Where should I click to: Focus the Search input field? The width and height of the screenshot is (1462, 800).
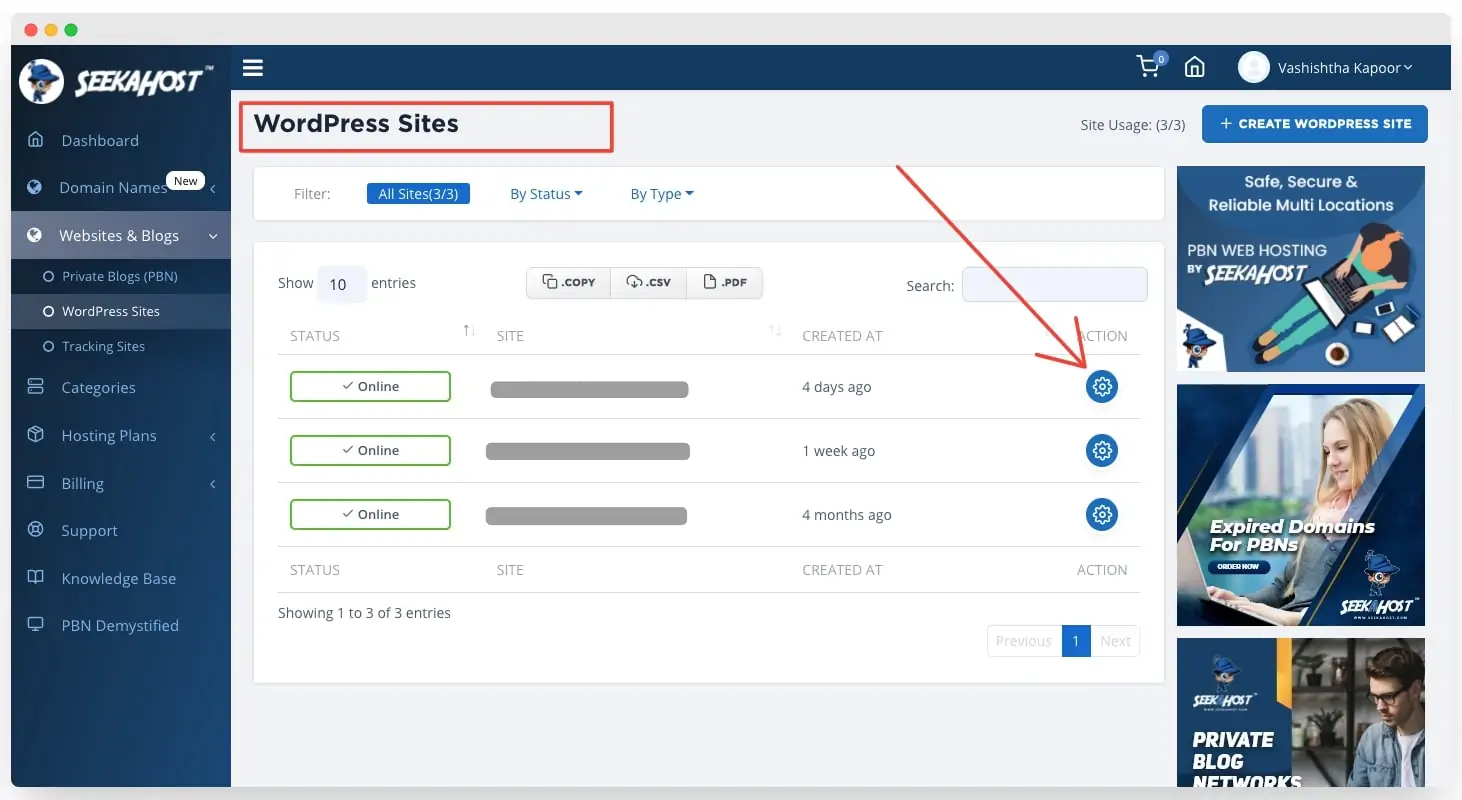click(1055, 284)
